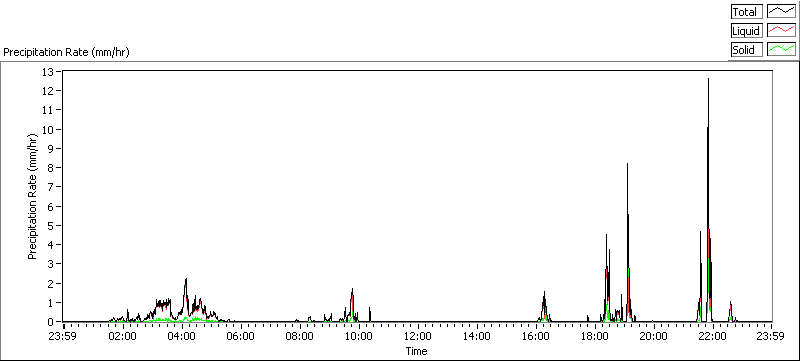Click the 18:00 time axis marker
The width and height of the screenshot is (800, 361).
[x=594, y=336]
